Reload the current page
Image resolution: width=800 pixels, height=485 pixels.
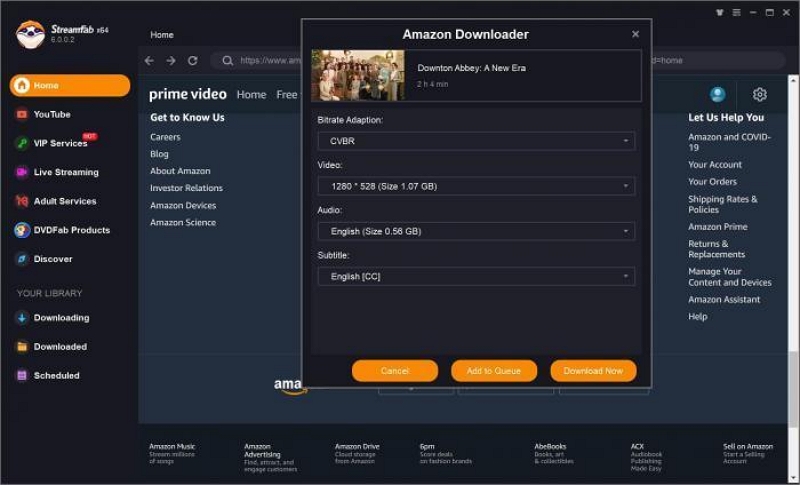(192, 61)
